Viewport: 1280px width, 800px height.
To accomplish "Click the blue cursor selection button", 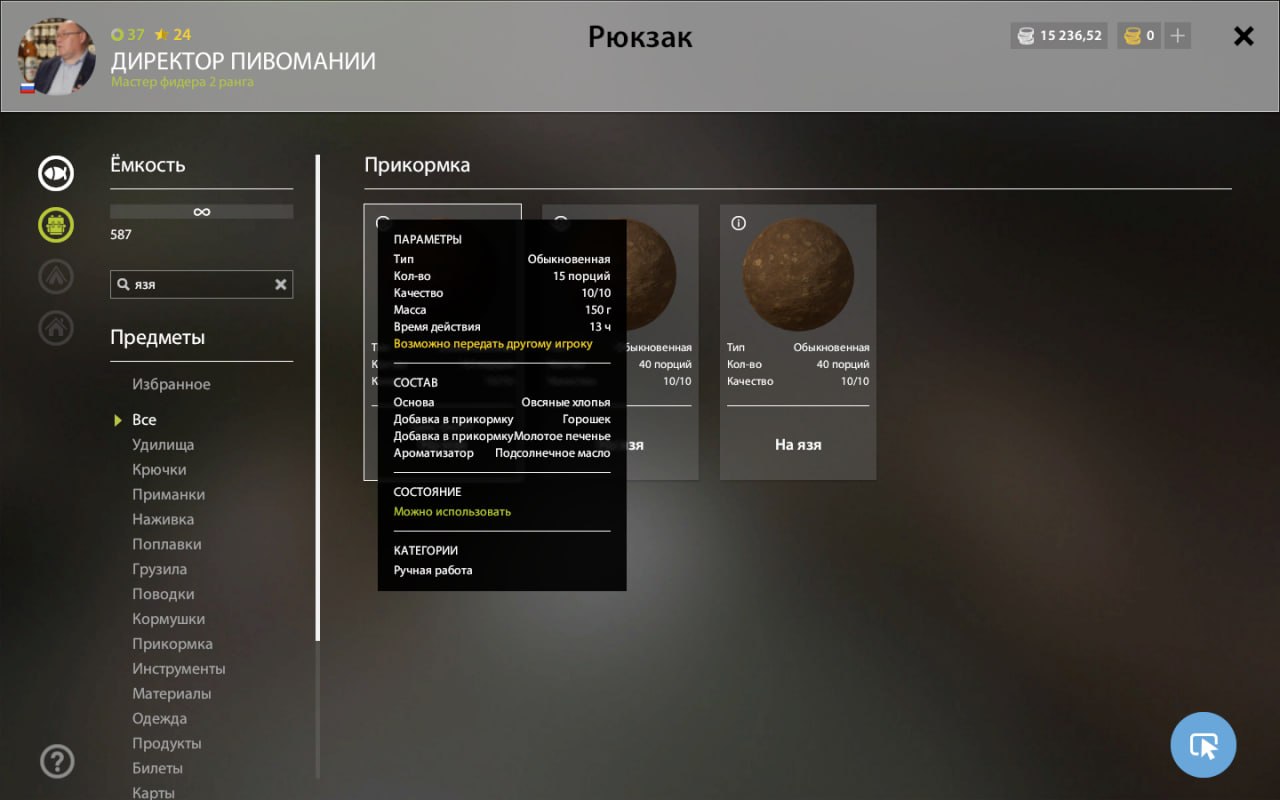I will tap(1204, 745).
